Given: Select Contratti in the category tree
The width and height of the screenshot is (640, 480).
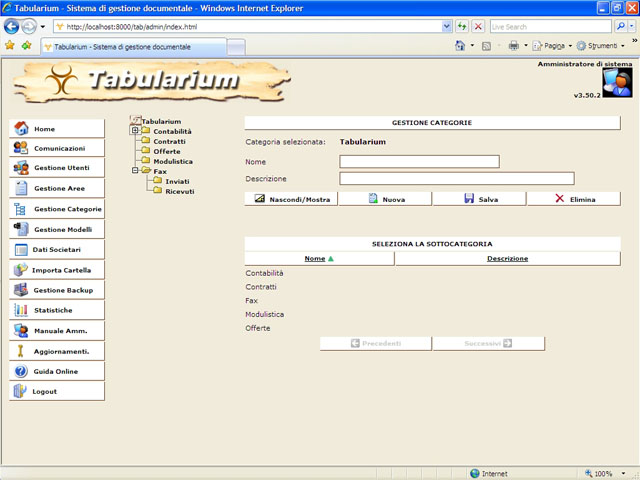Looking at the screenshot, I should pos(169,141).
